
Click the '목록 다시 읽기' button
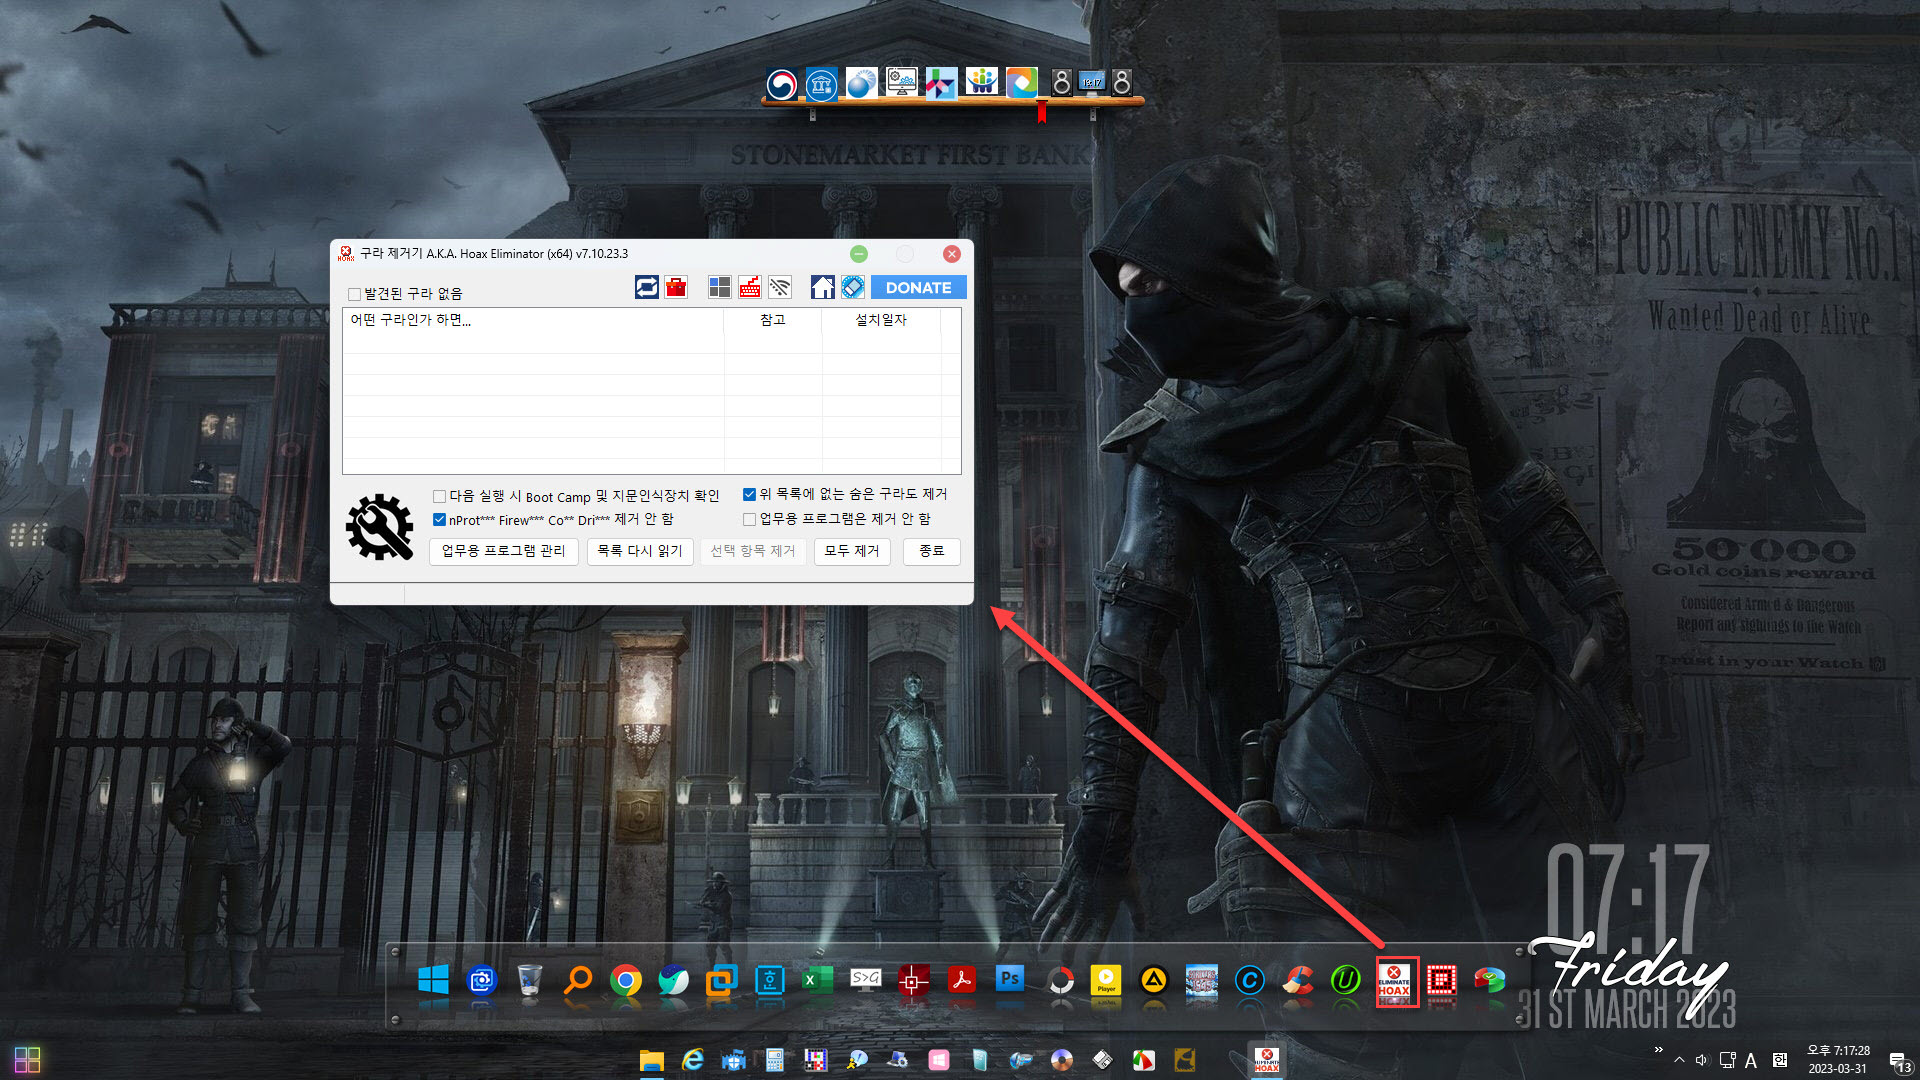(x=640, y=551)
